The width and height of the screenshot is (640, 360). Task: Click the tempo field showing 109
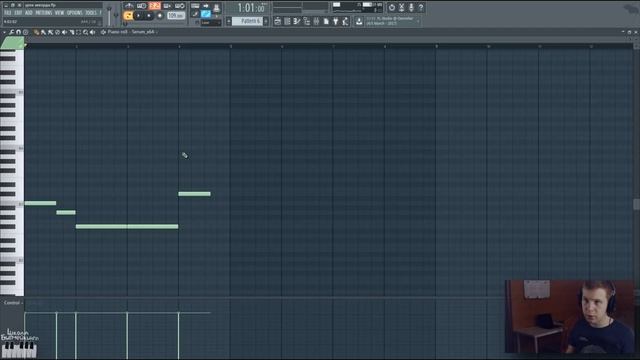tap(176, 16)
